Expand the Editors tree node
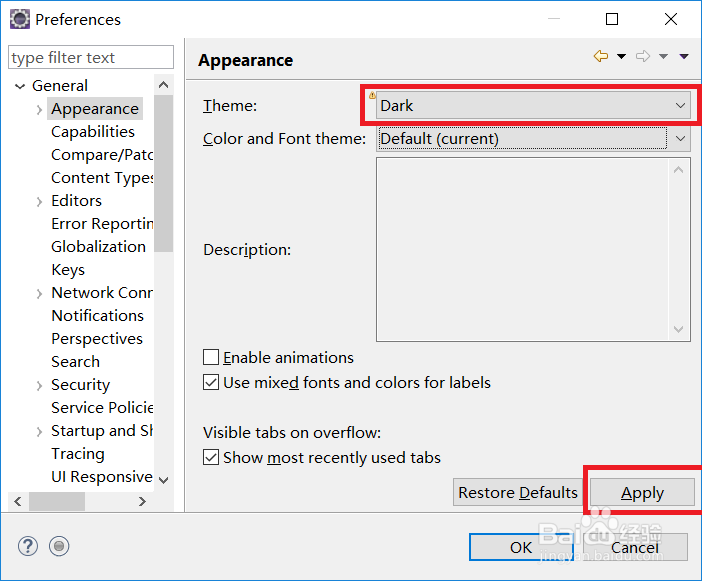 click(39, 201)
